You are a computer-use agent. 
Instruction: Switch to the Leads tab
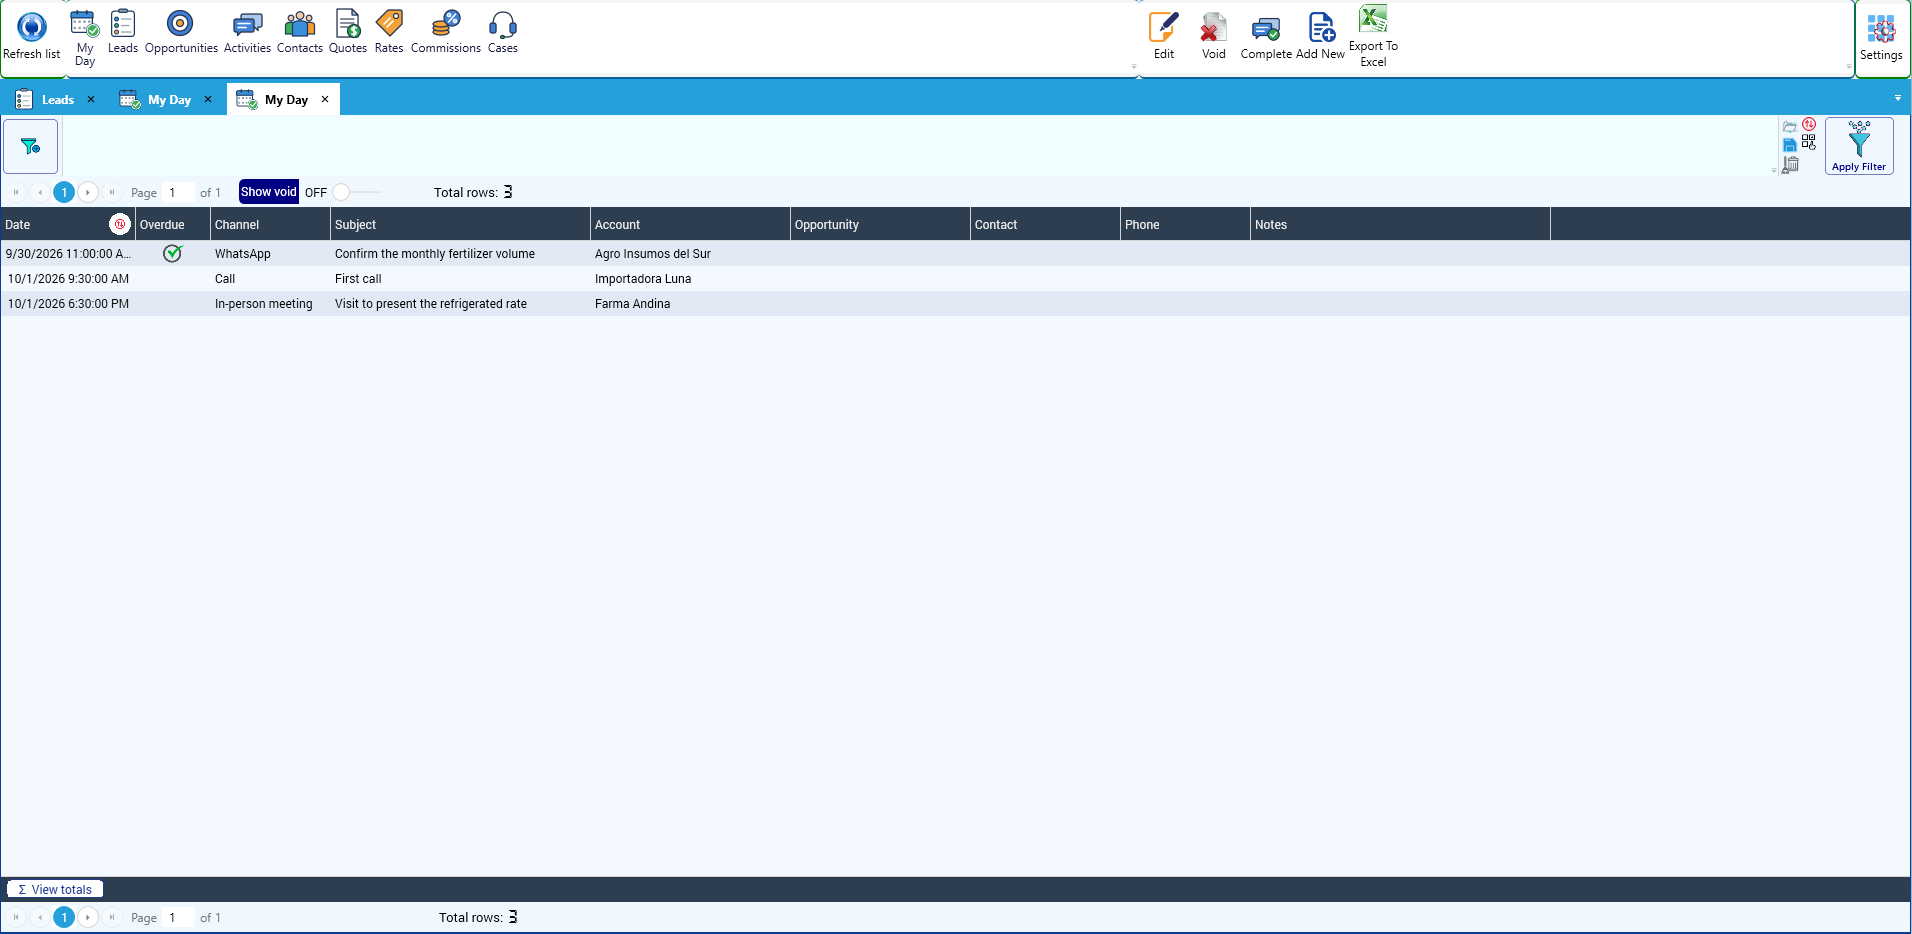point(47,100)
